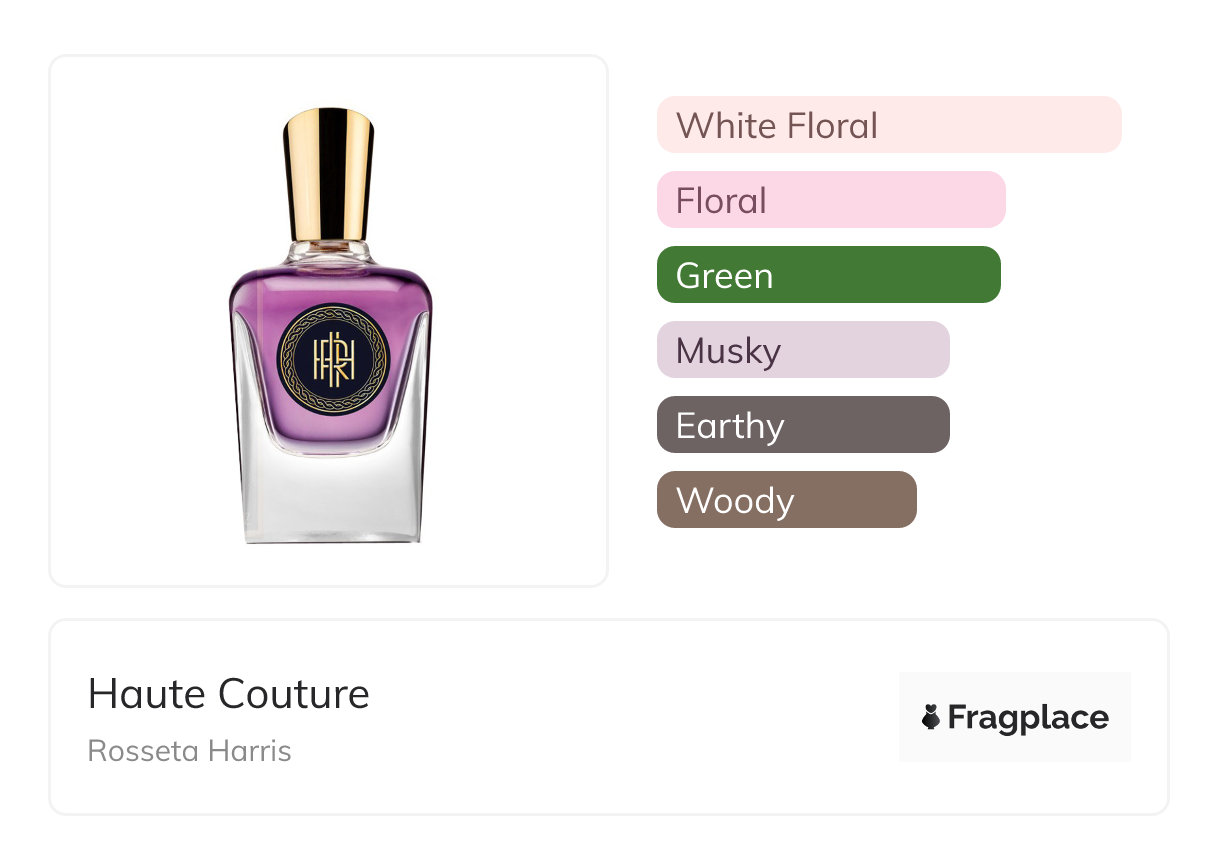This screenshot has height=864, width=1218.
Task: Click the gold cap of the perfume bottle
Action: (x=328, y=175)
